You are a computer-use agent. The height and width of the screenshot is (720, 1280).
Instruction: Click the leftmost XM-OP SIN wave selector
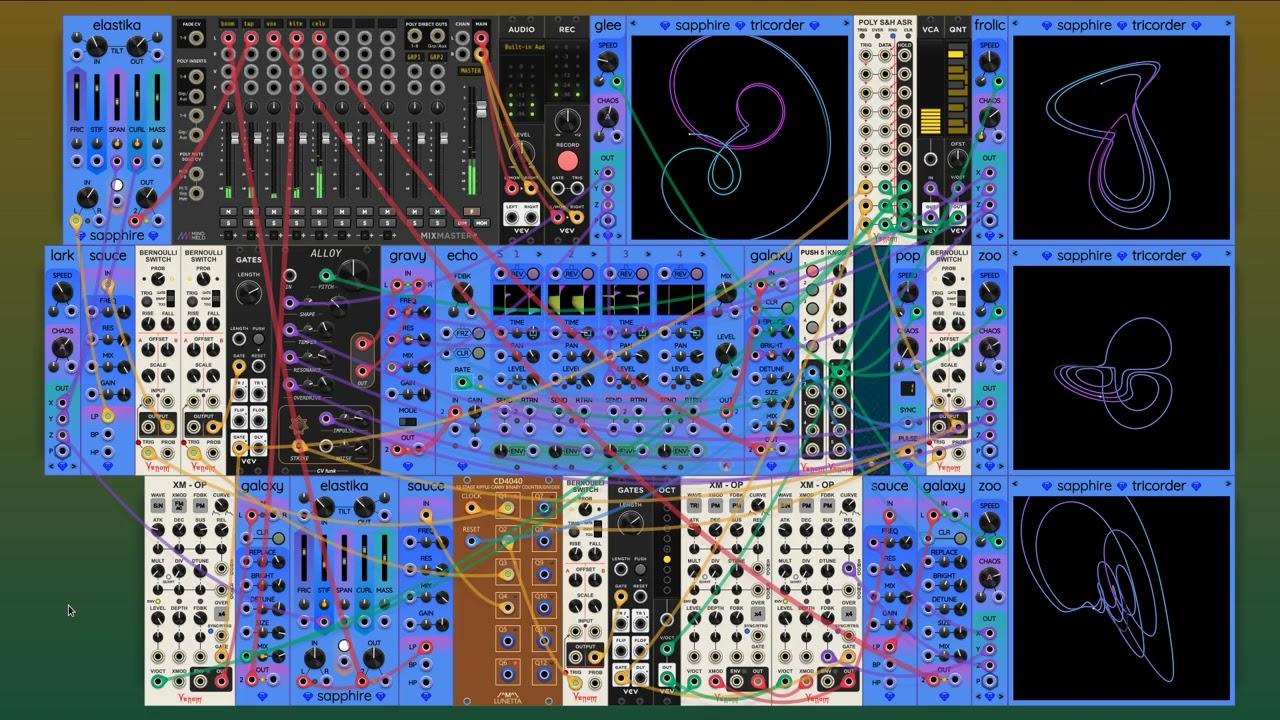point(158,507)
